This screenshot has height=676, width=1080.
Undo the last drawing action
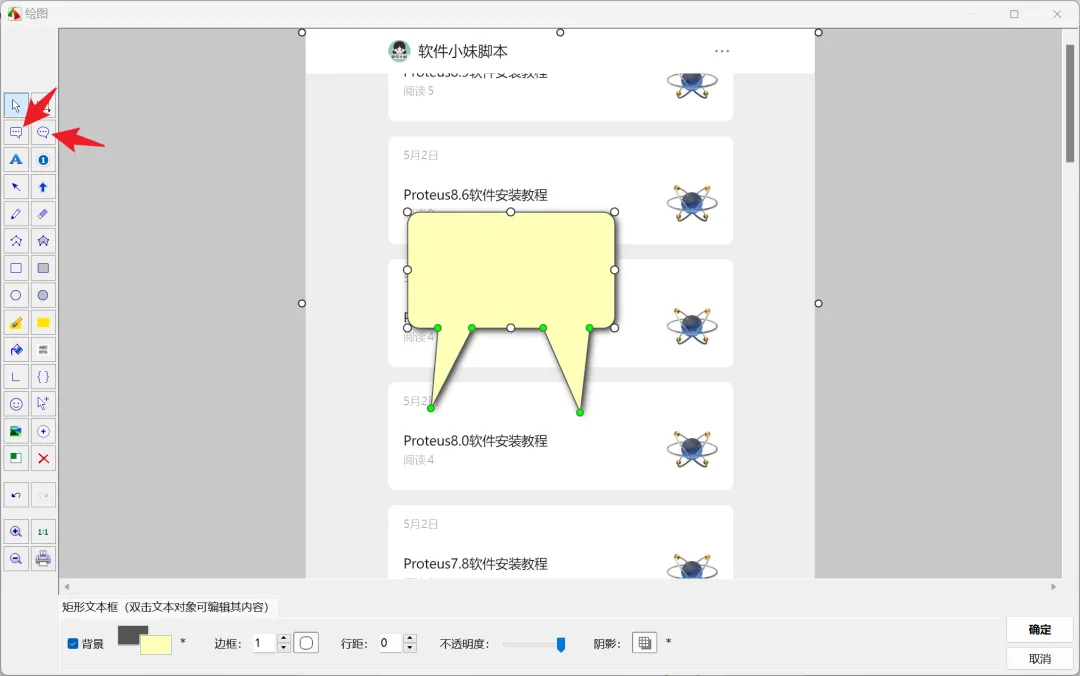[x=16, y=495]
